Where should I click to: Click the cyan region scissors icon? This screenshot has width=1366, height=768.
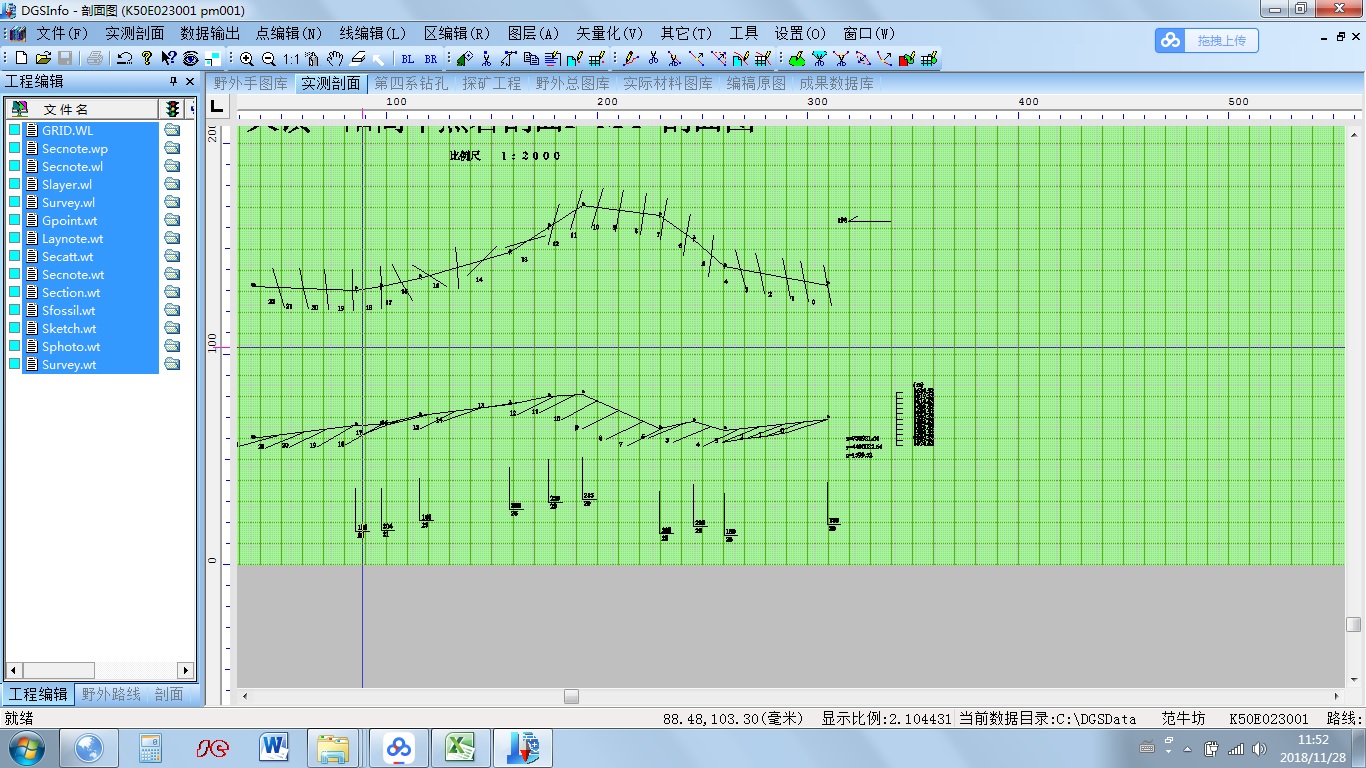pyautogui.click(x=819, y=58)
